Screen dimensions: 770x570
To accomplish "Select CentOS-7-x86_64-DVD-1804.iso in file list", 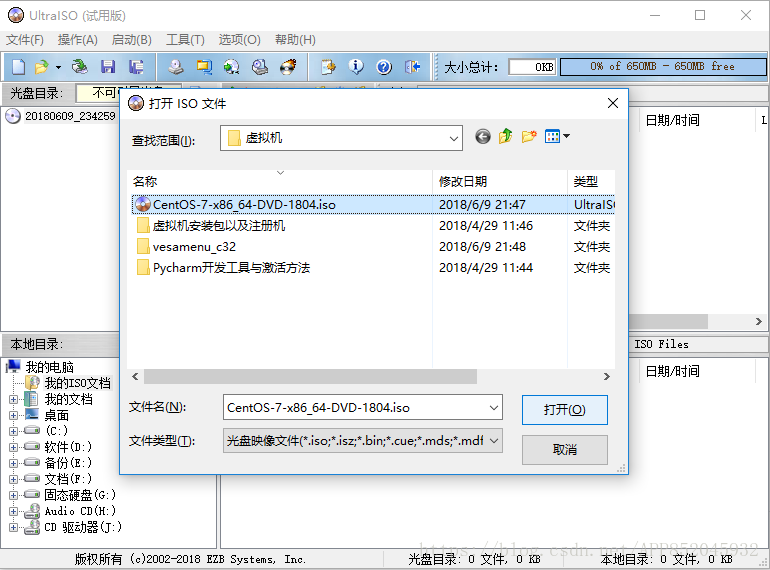I will point(244,205).
